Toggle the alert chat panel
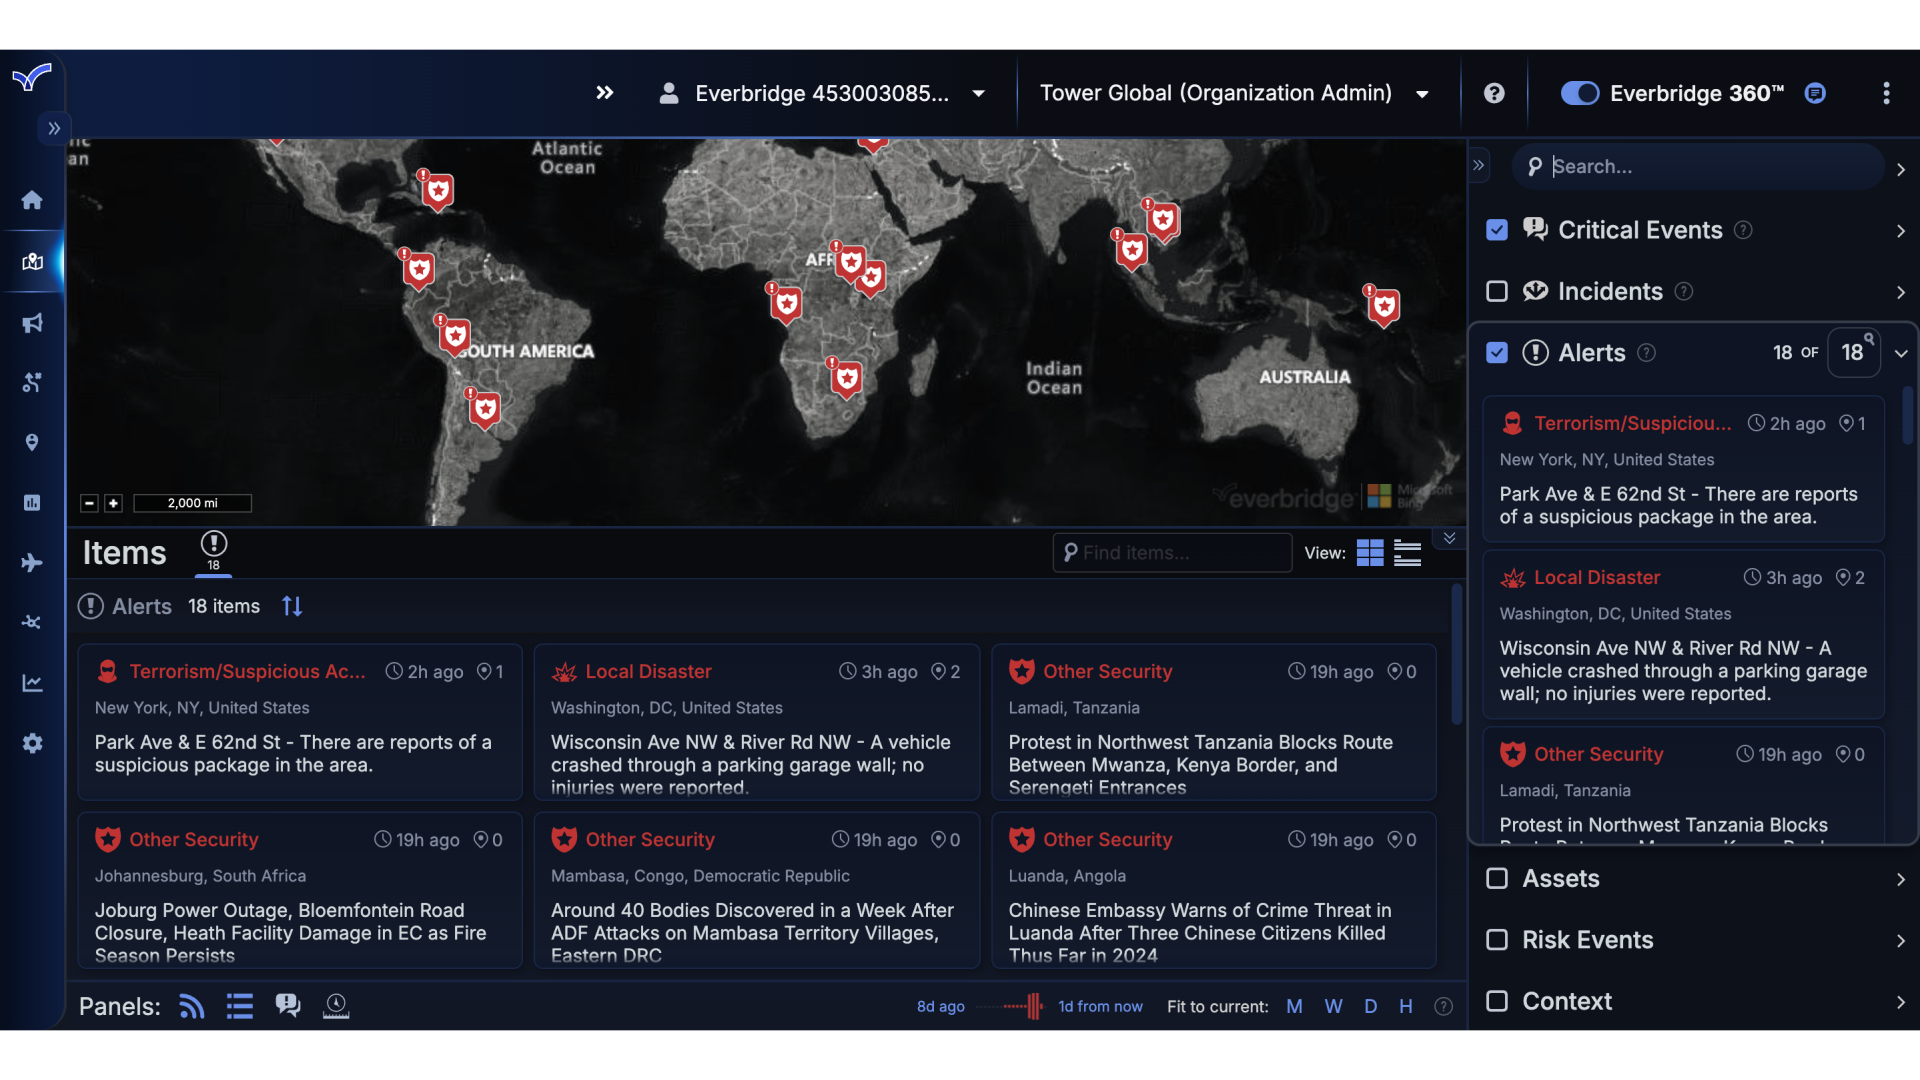 point(288,1006)
